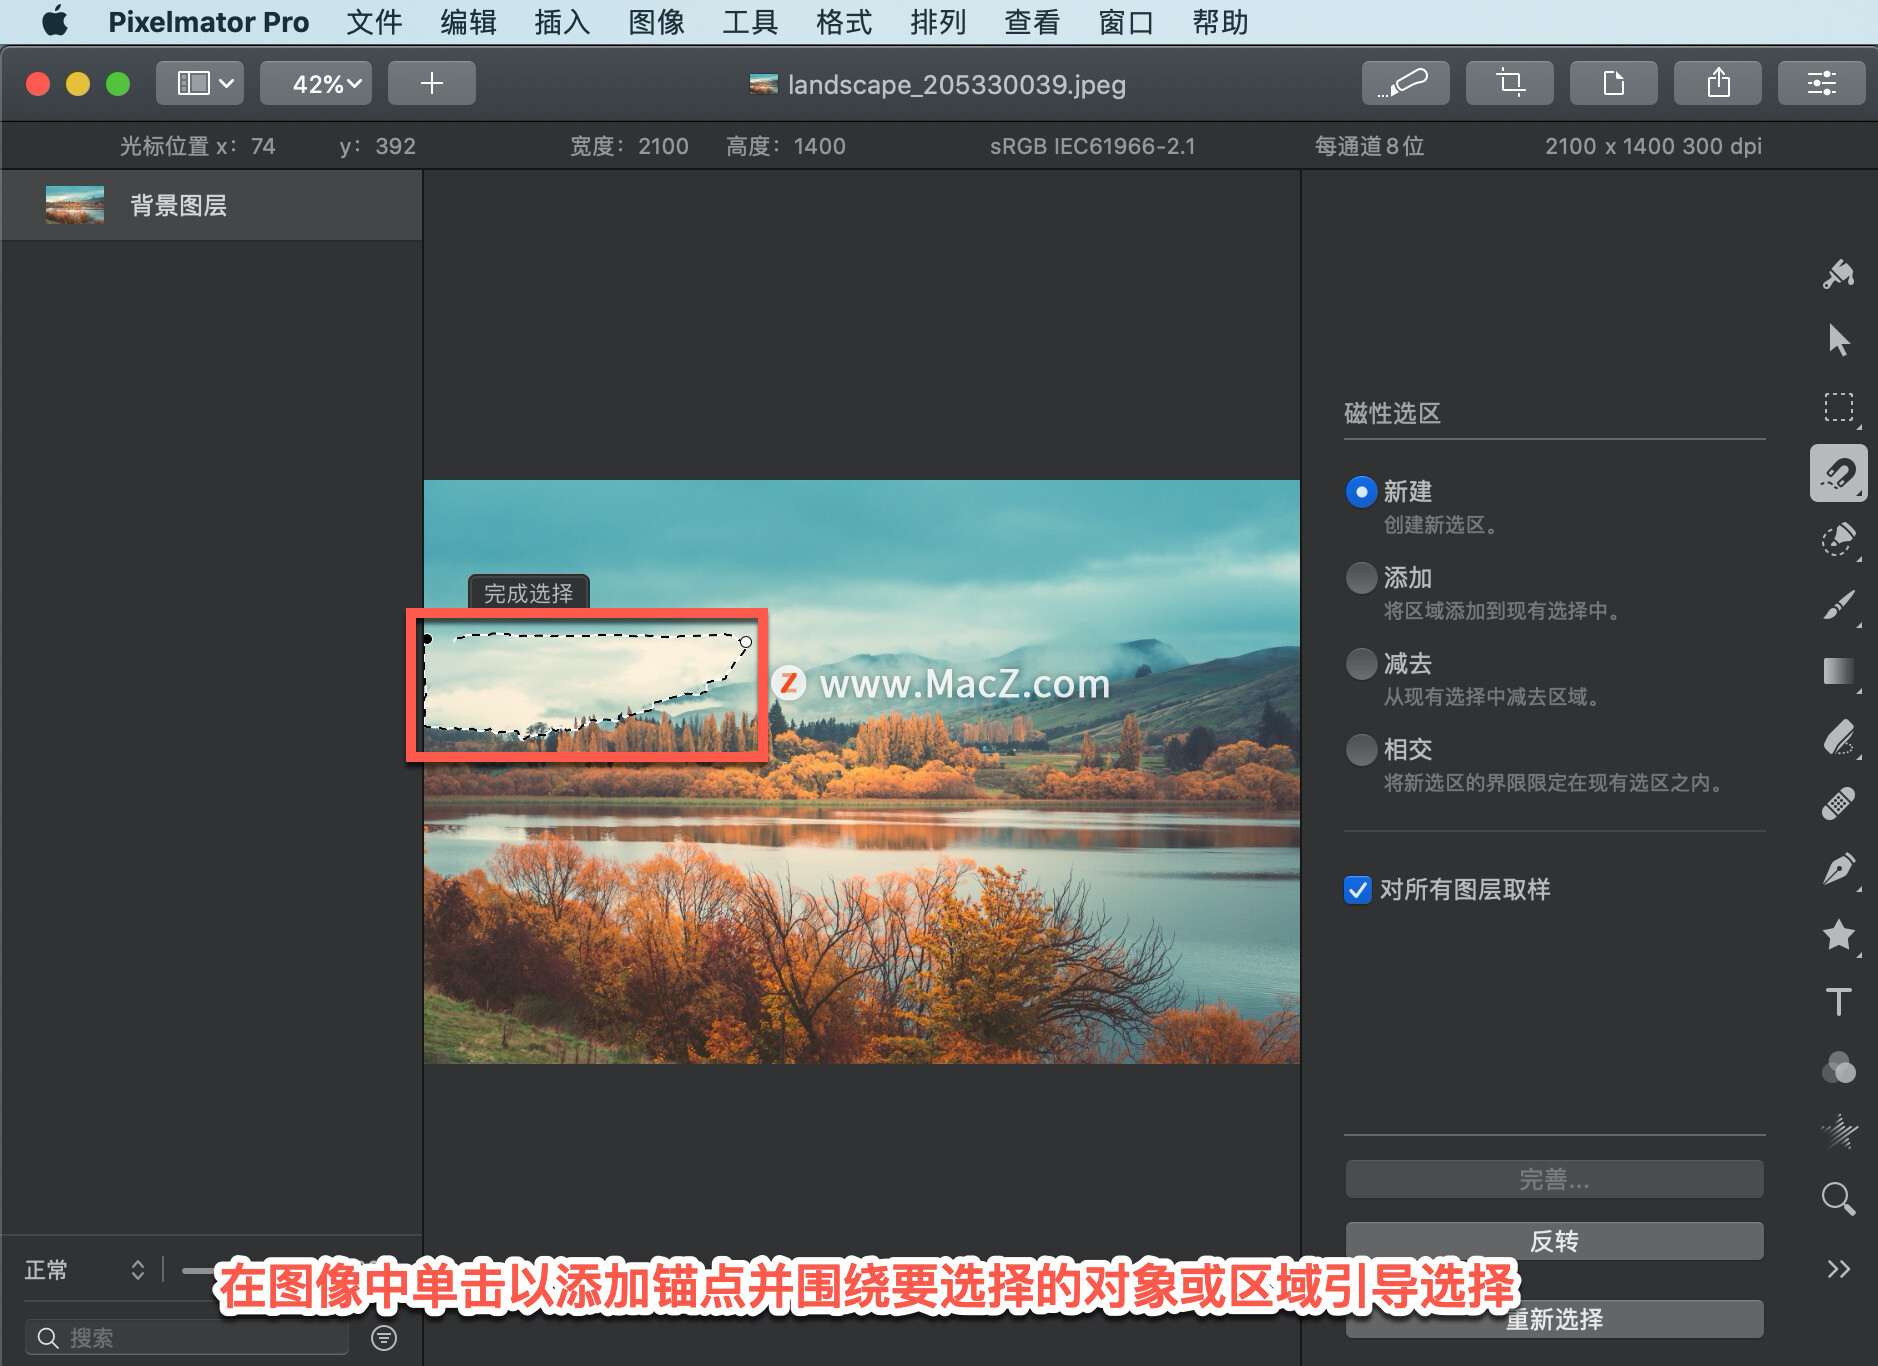Select the Repair bandage tool
The image size is (1878, 1366).
[1838, 804]
